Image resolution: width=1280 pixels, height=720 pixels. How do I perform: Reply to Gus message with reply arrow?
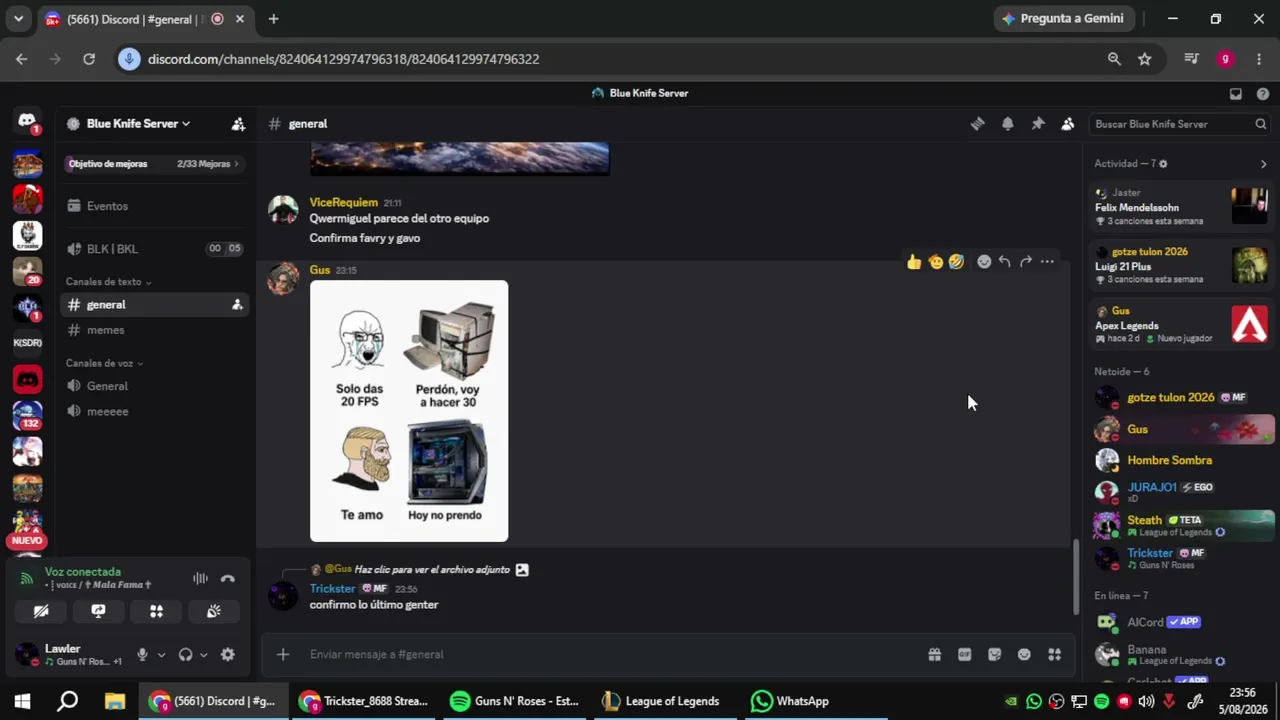click(x=1004, y=262)
